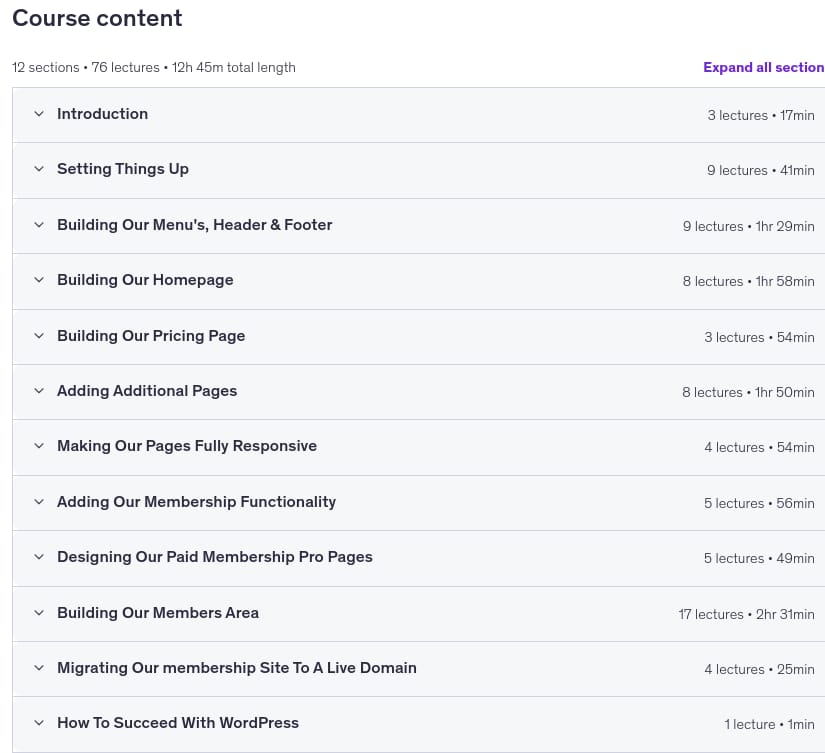Click the '4 lectures • 54min' label
Image resolution: width=825 pixels, height=753 pixels.
[x=759, y=448]
